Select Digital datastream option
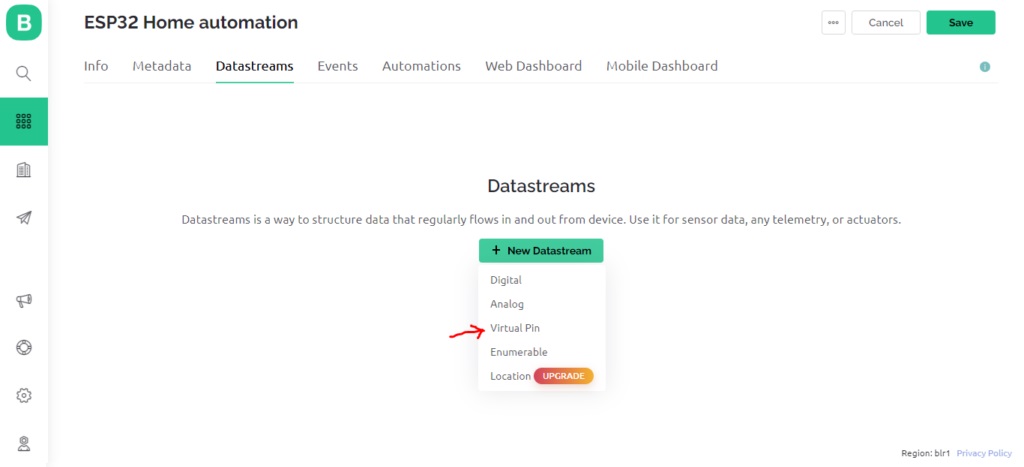1024x467 pixels. 506,280
